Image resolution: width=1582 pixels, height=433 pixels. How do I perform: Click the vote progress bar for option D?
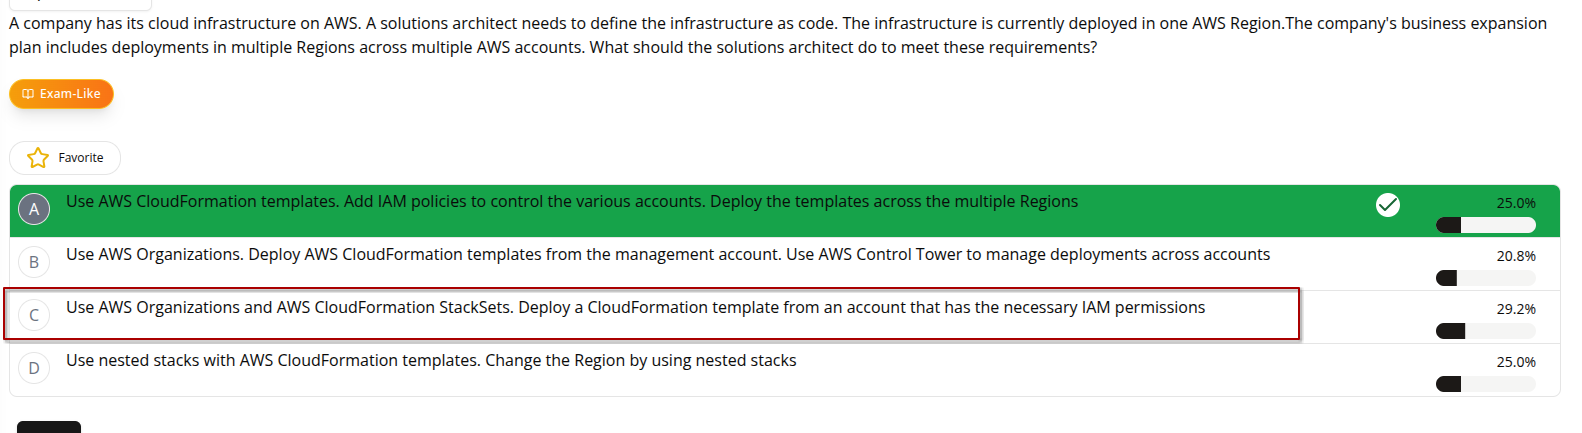tap(1485, 384)
